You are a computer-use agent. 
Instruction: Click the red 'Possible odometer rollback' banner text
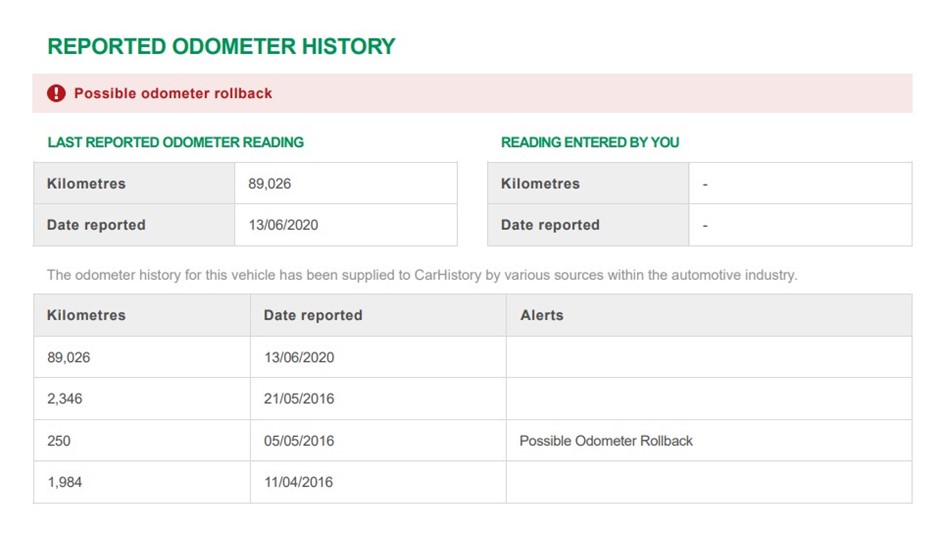tap(173, 93)
